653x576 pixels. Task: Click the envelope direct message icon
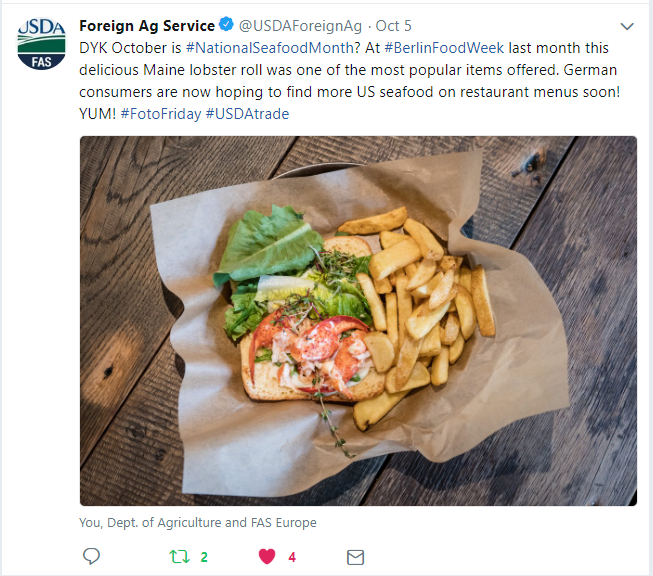coord(355,557)
